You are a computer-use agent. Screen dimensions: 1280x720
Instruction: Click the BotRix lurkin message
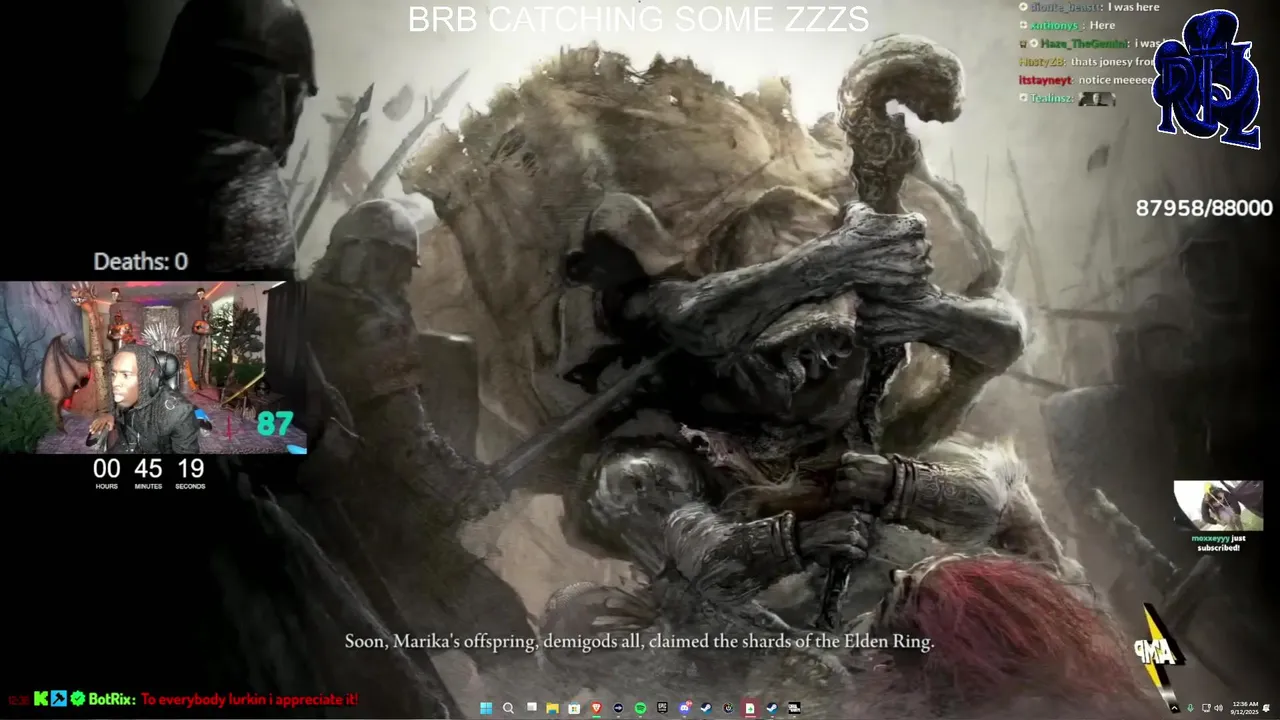point(249,700)
